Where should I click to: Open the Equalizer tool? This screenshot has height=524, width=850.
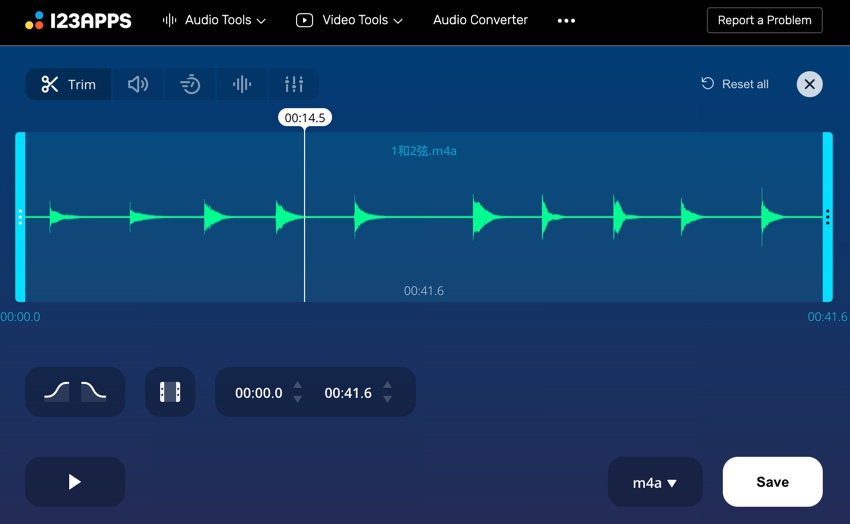pos(293,84)
